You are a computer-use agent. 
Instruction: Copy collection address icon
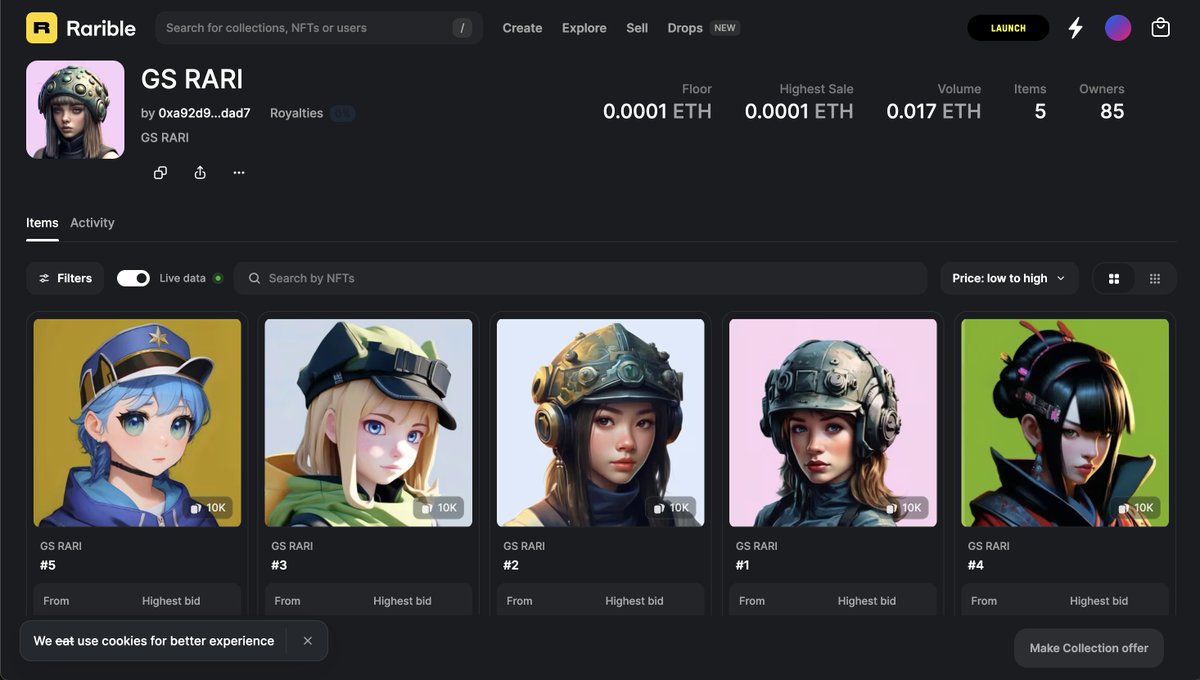[160, 173]
